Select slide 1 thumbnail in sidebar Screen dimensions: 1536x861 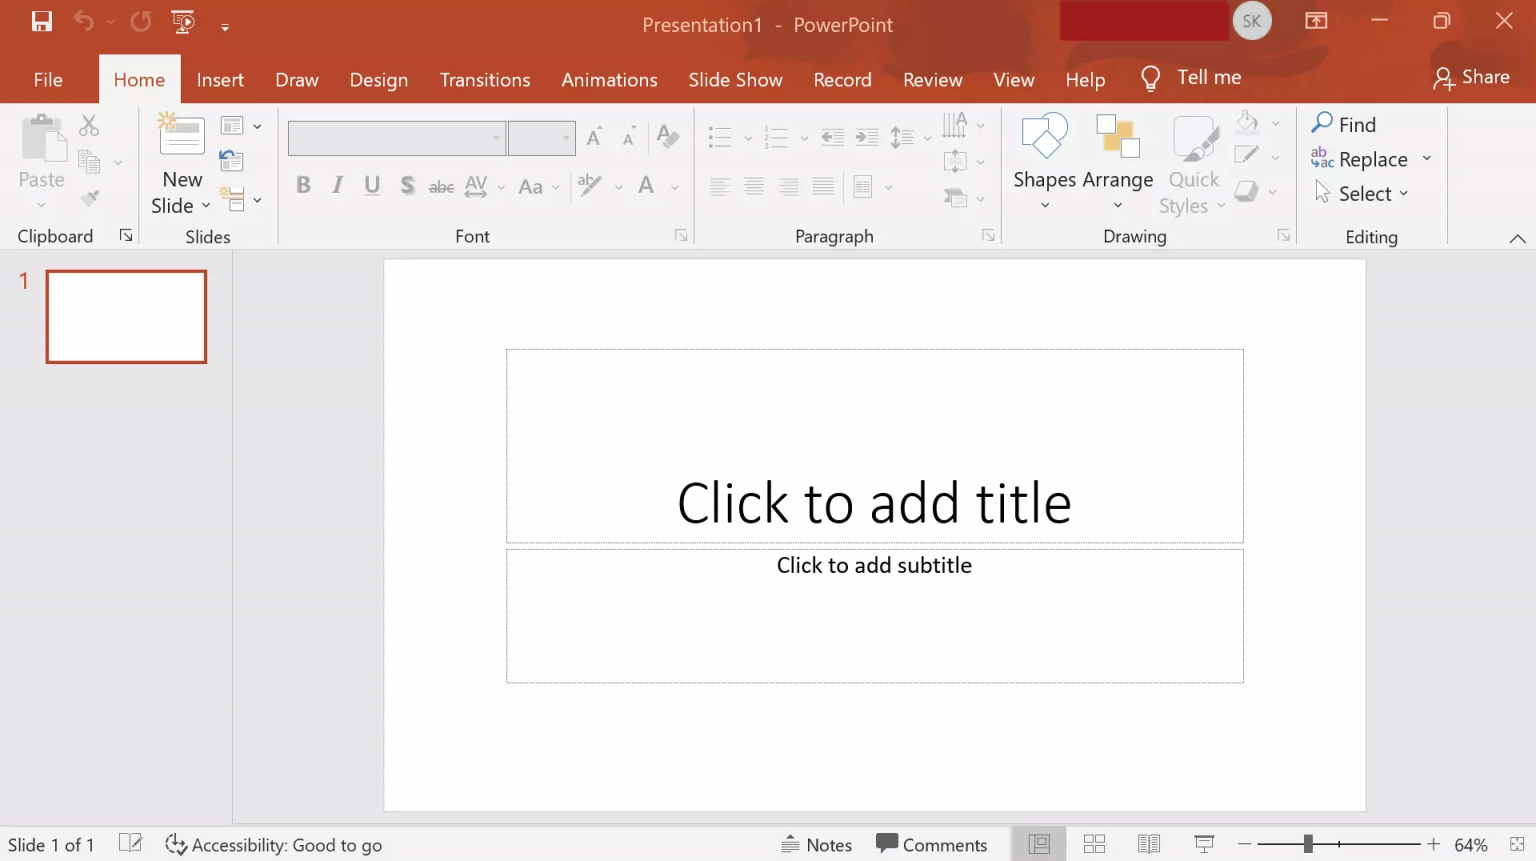click(126, 316)
